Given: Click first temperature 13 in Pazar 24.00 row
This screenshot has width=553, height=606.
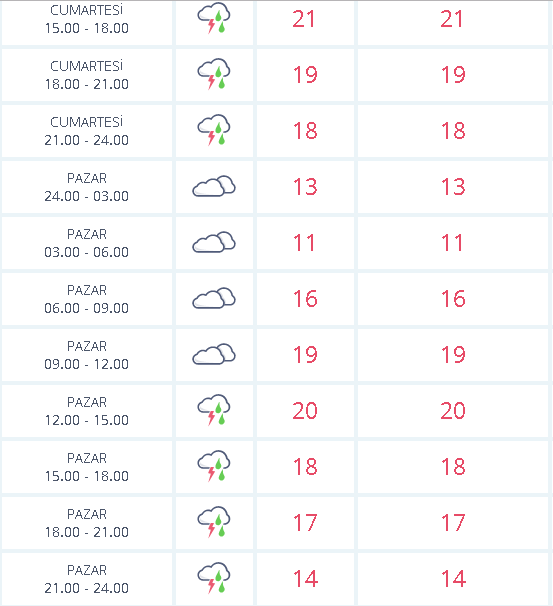Looking at the screenshot, I should tap(305, 187).
